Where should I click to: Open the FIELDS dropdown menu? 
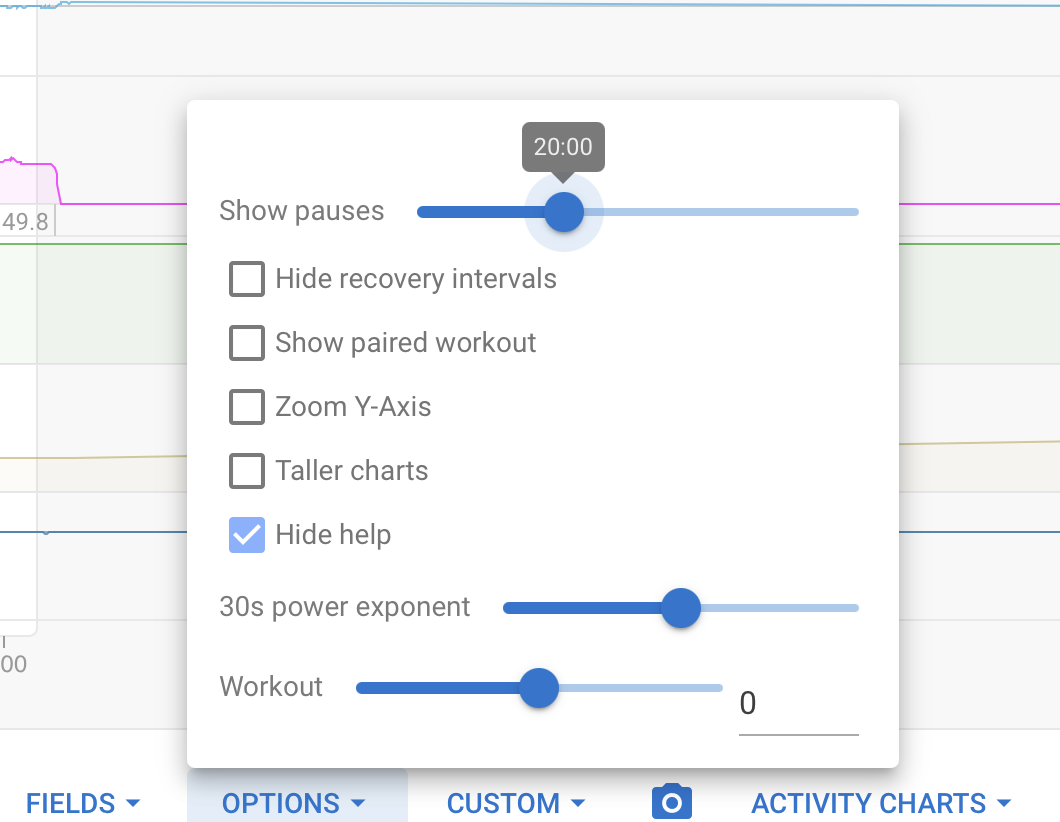click(x=83, y=803)
